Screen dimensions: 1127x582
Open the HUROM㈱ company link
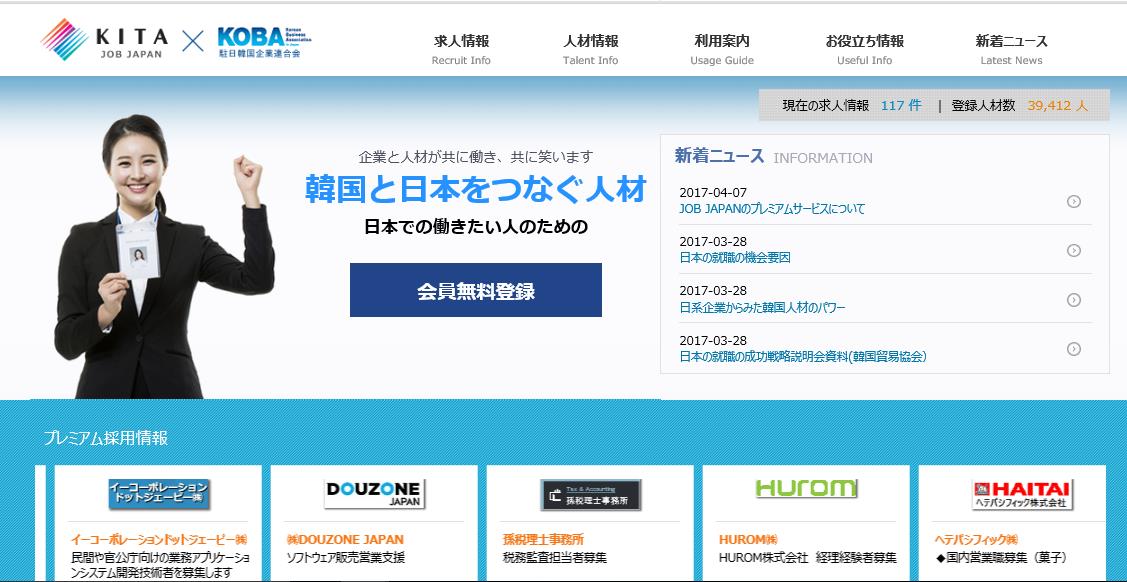748,539
